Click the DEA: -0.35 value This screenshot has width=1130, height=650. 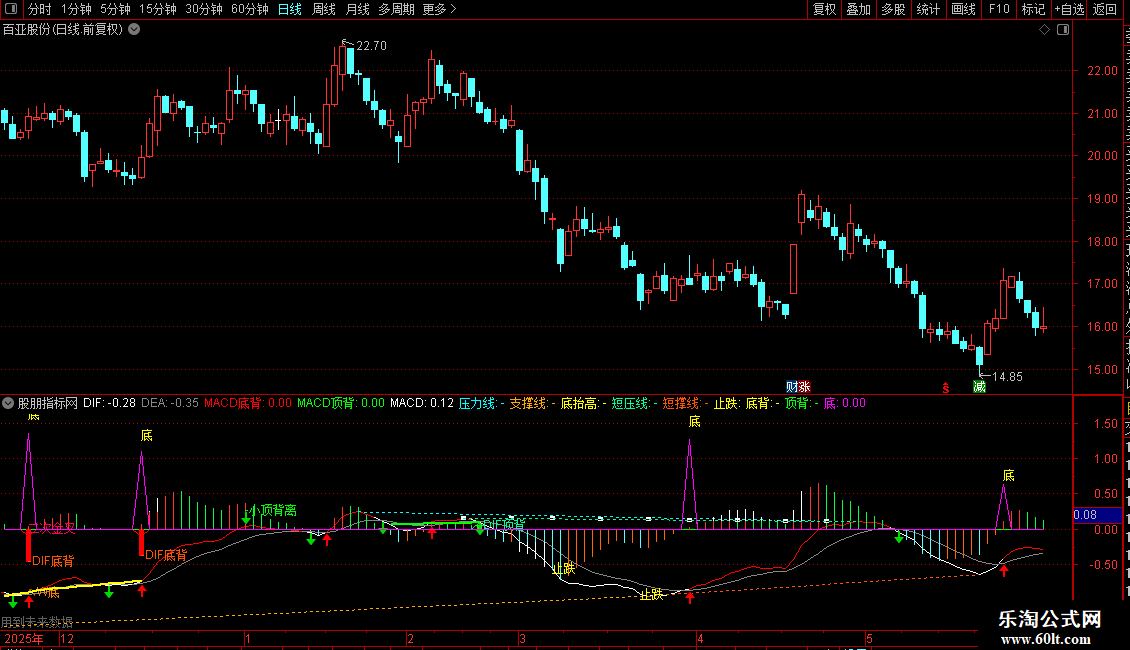pos(170,403)
